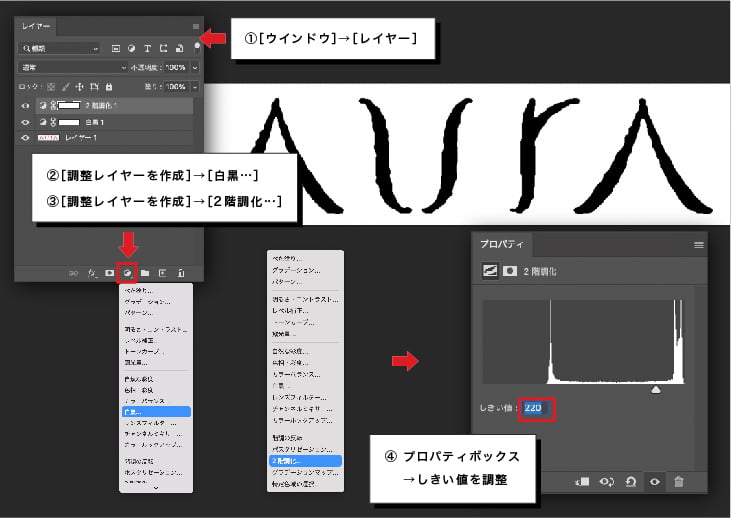
Task: Switch to the プロパティ tab
Action: click(x=502, y=244)
